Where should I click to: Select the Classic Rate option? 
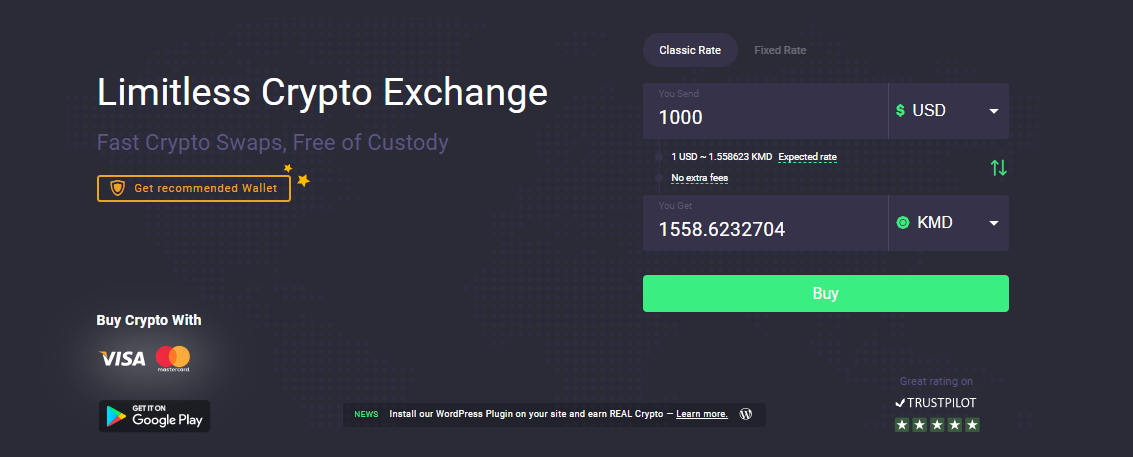(690, 50)
